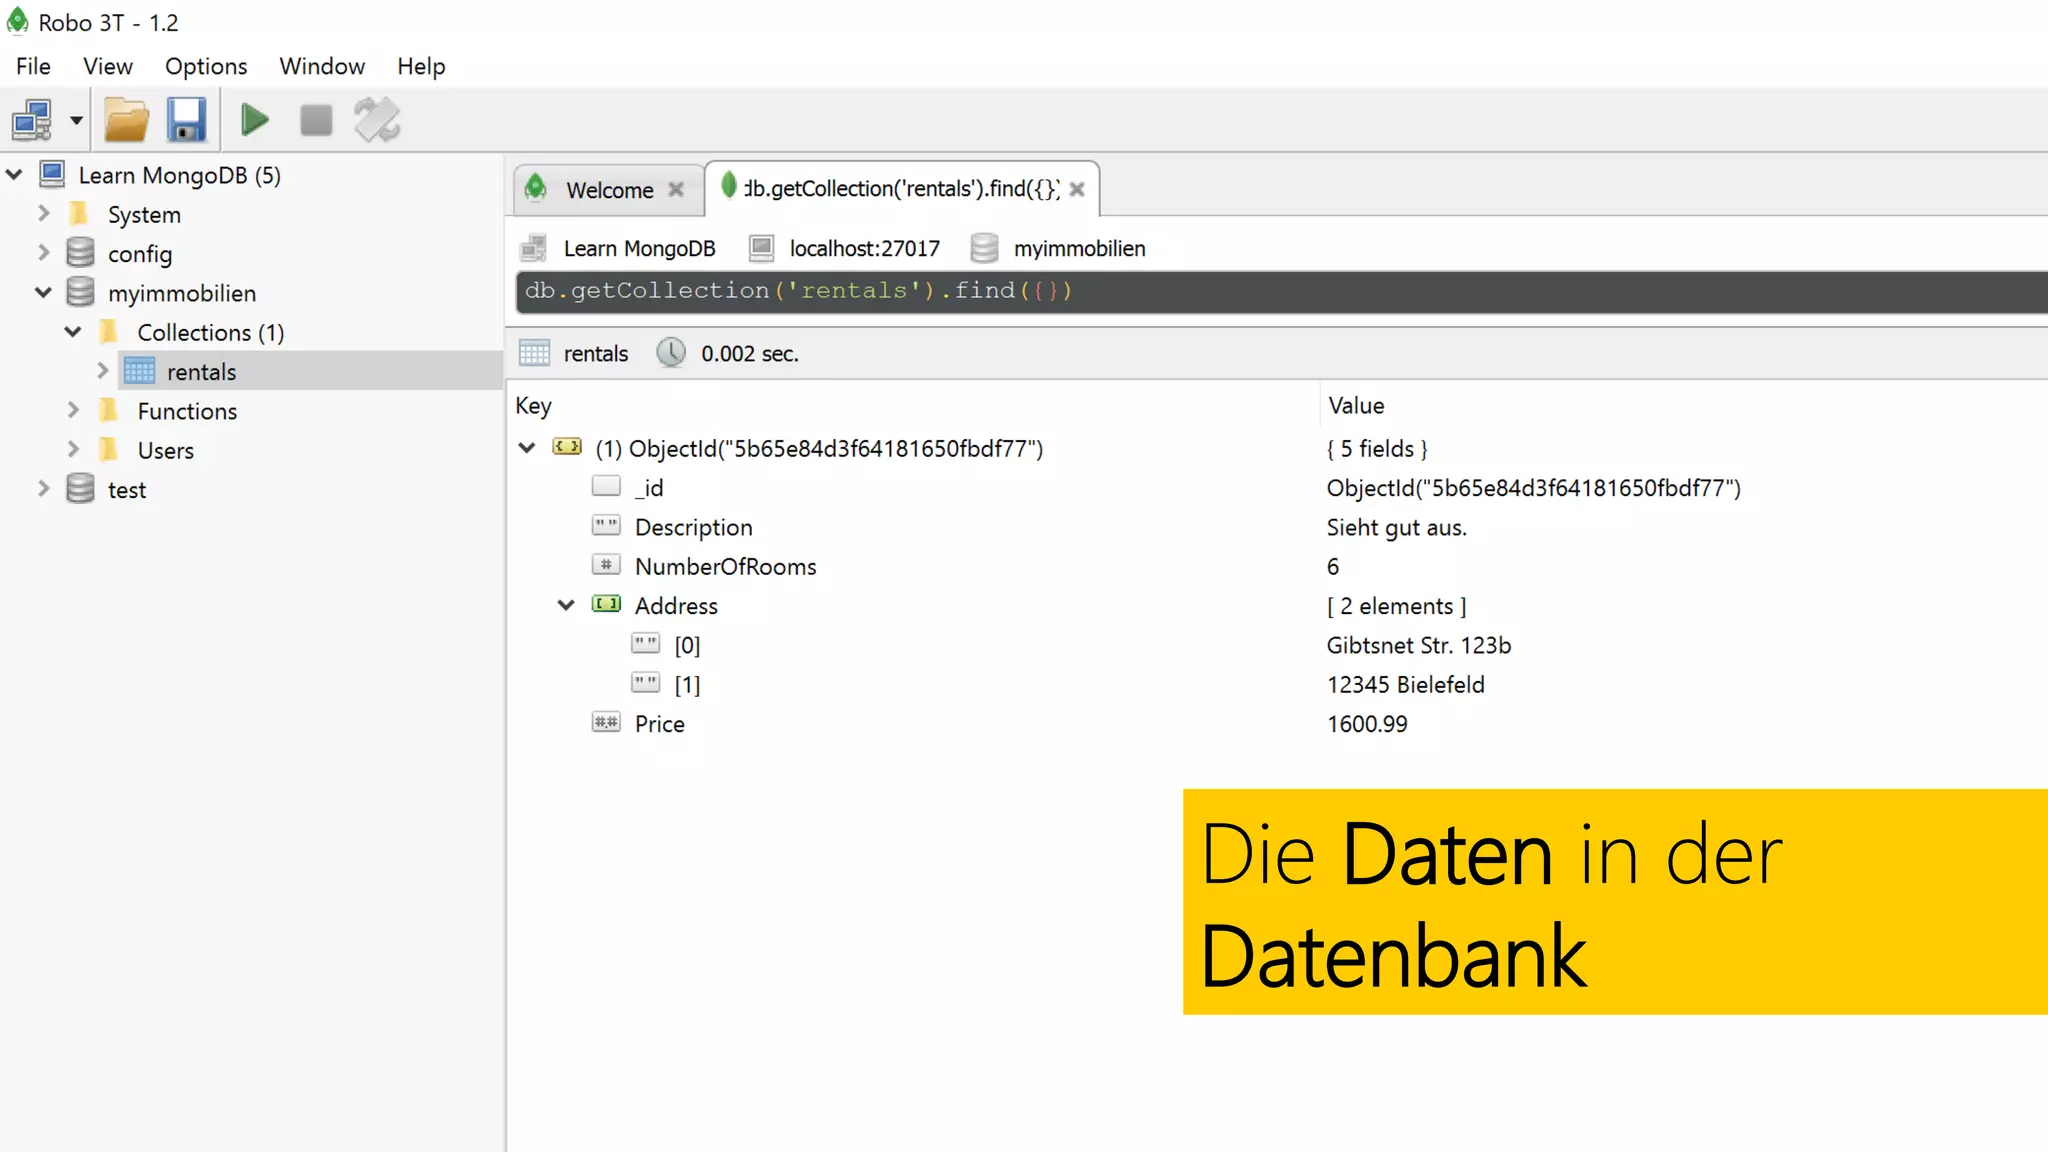Viewport: 2048px width, 1152px height.
Task: Open the Help menu
Action: pos(421,66)
